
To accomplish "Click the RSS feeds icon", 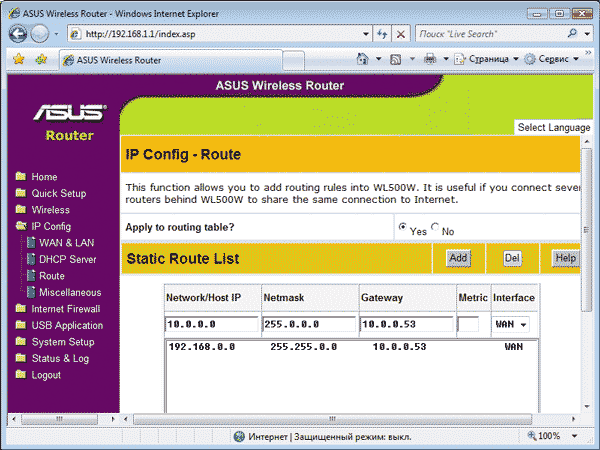I will coord(396,59).
